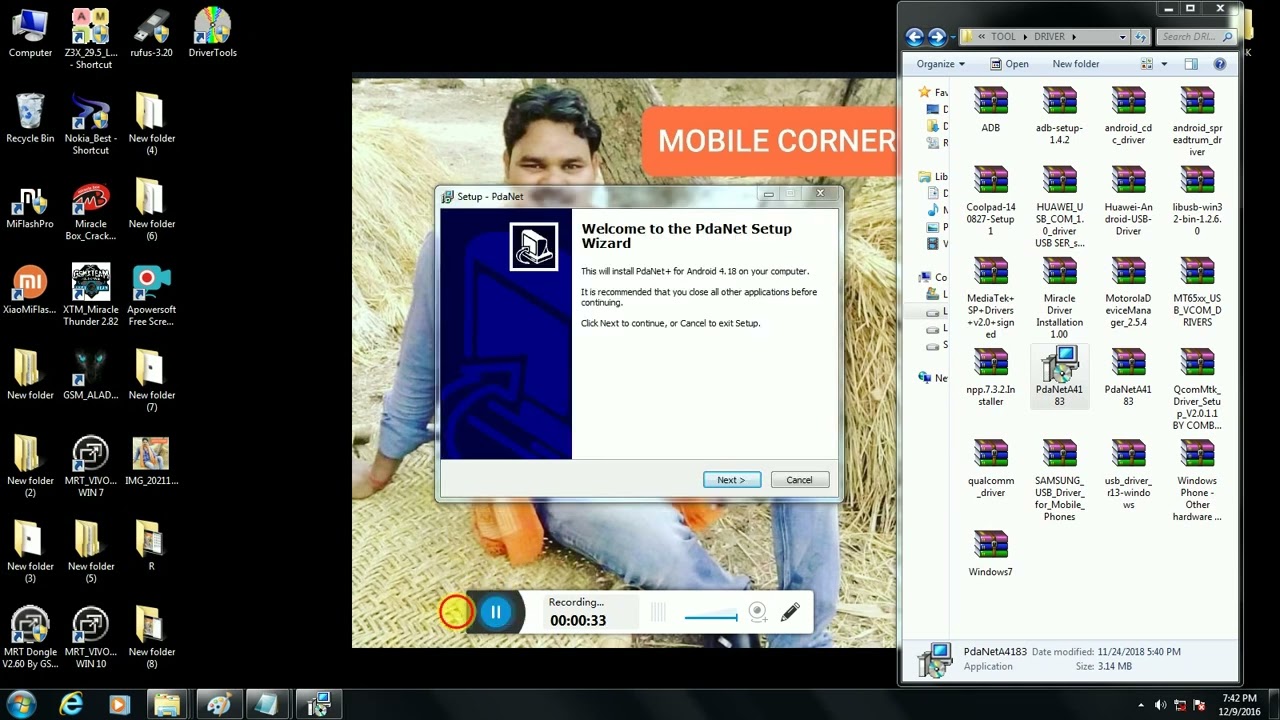The image size is (1280, 720).
Task: Select the Coolpad-140827-Setup1 archive
Action: (x=991, y=201)
